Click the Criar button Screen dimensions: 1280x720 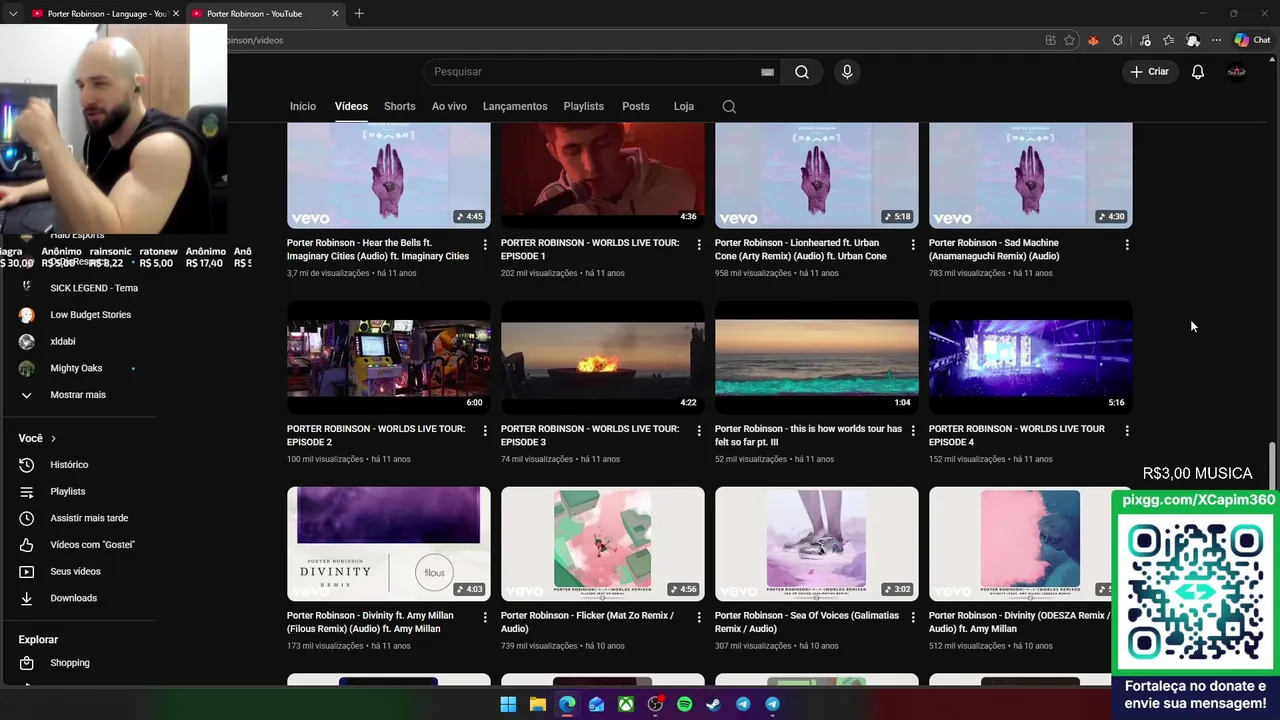[x=1150, y=72]
